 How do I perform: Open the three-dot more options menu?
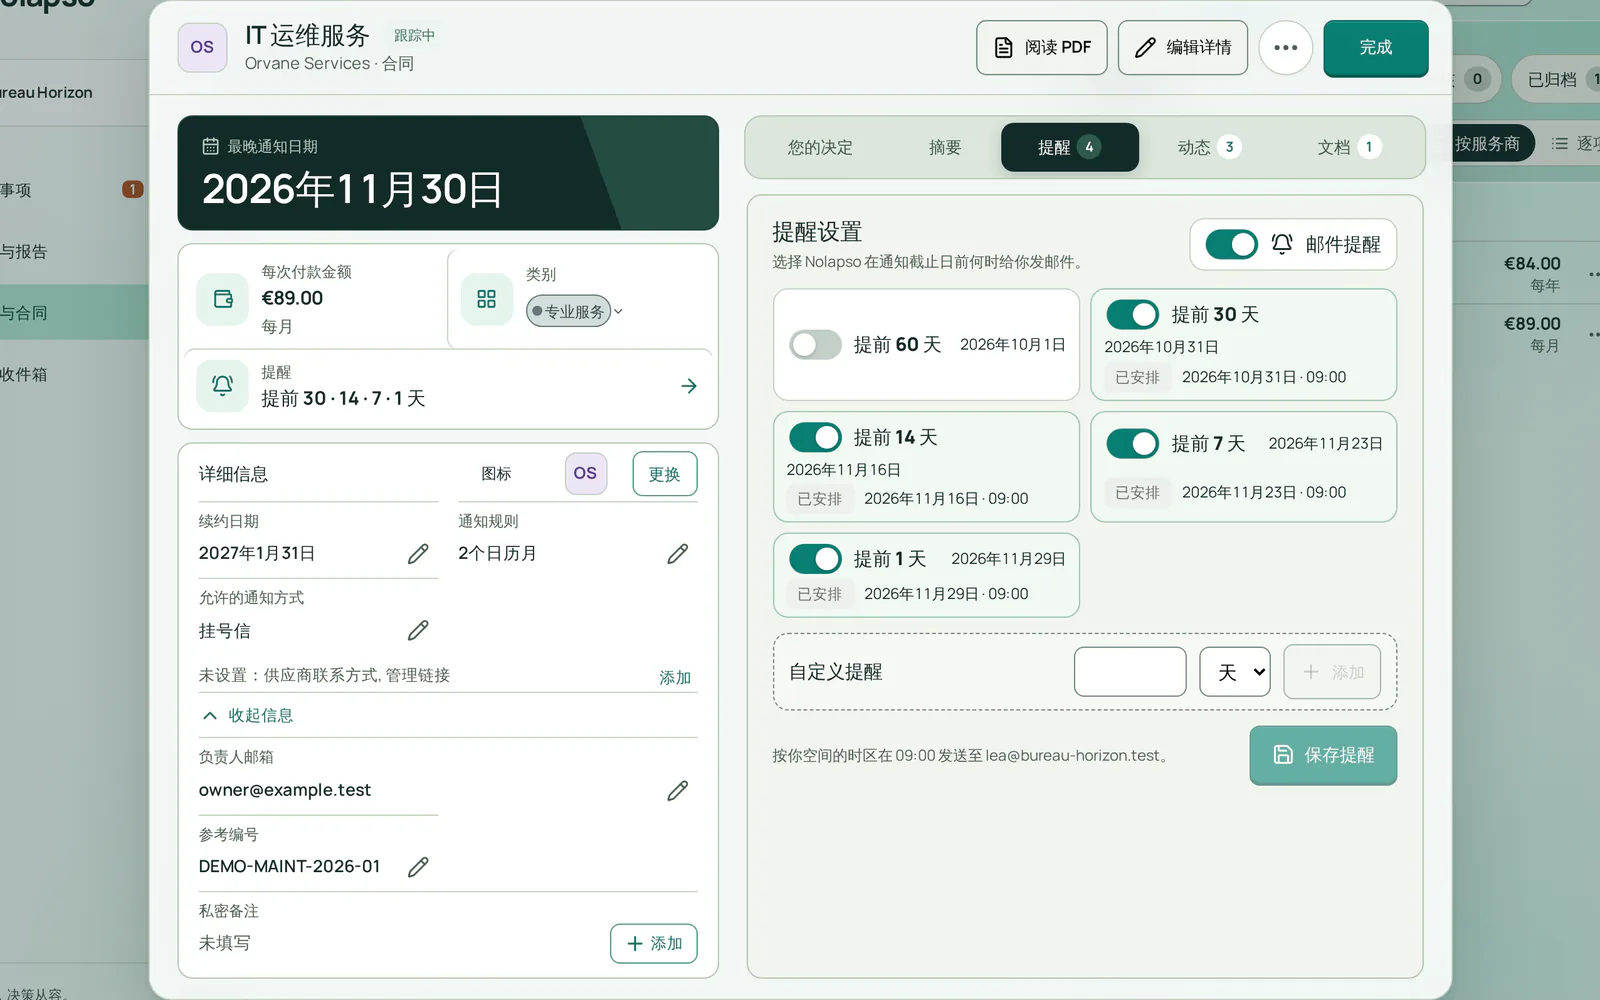point(1285,47)
